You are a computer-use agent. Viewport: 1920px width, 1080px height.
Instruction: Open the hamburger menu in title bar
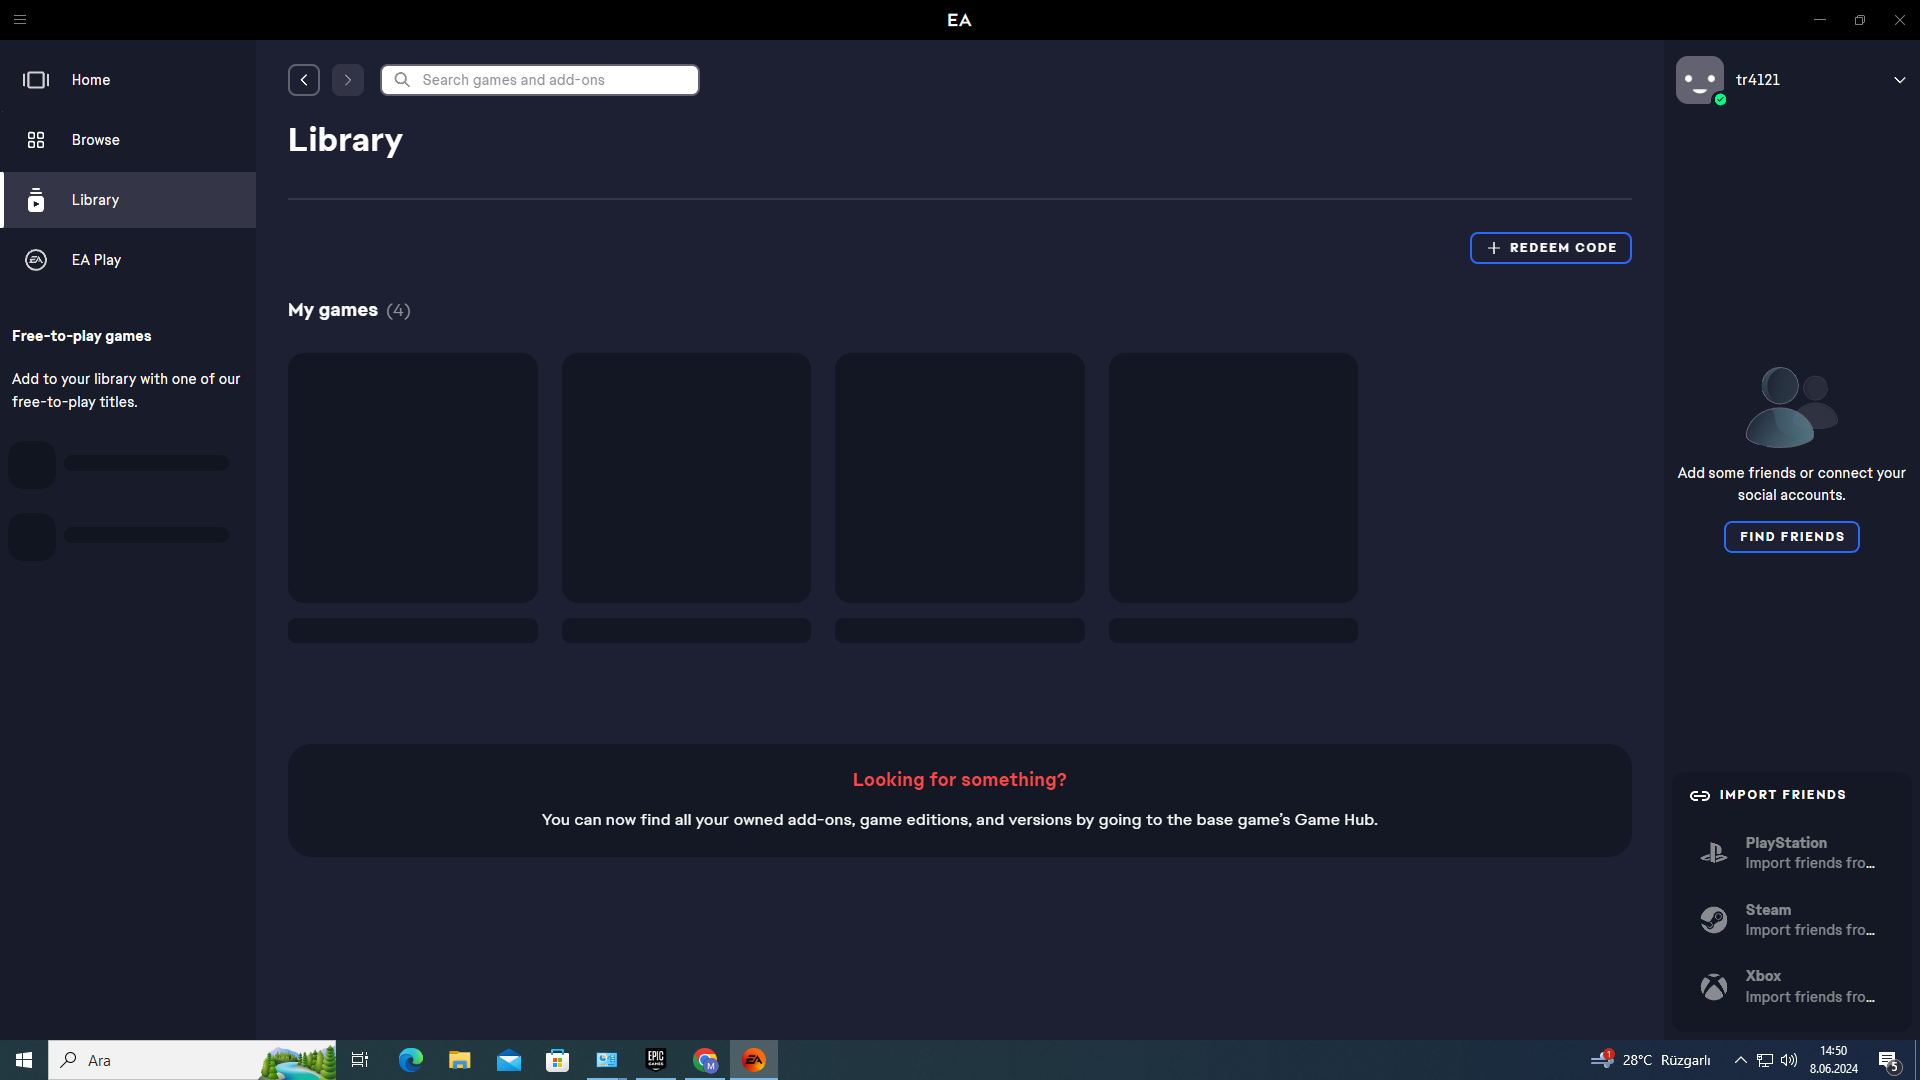pos(20,20)
